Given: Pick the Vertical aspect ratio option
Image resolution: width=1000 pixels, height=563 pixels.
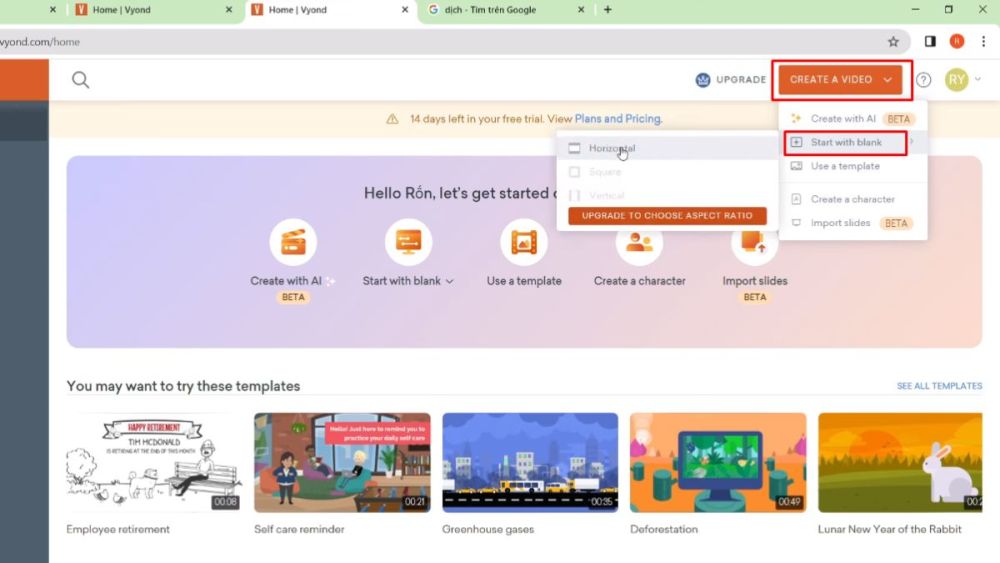Looking at the screenshot, I should [666, 195].
